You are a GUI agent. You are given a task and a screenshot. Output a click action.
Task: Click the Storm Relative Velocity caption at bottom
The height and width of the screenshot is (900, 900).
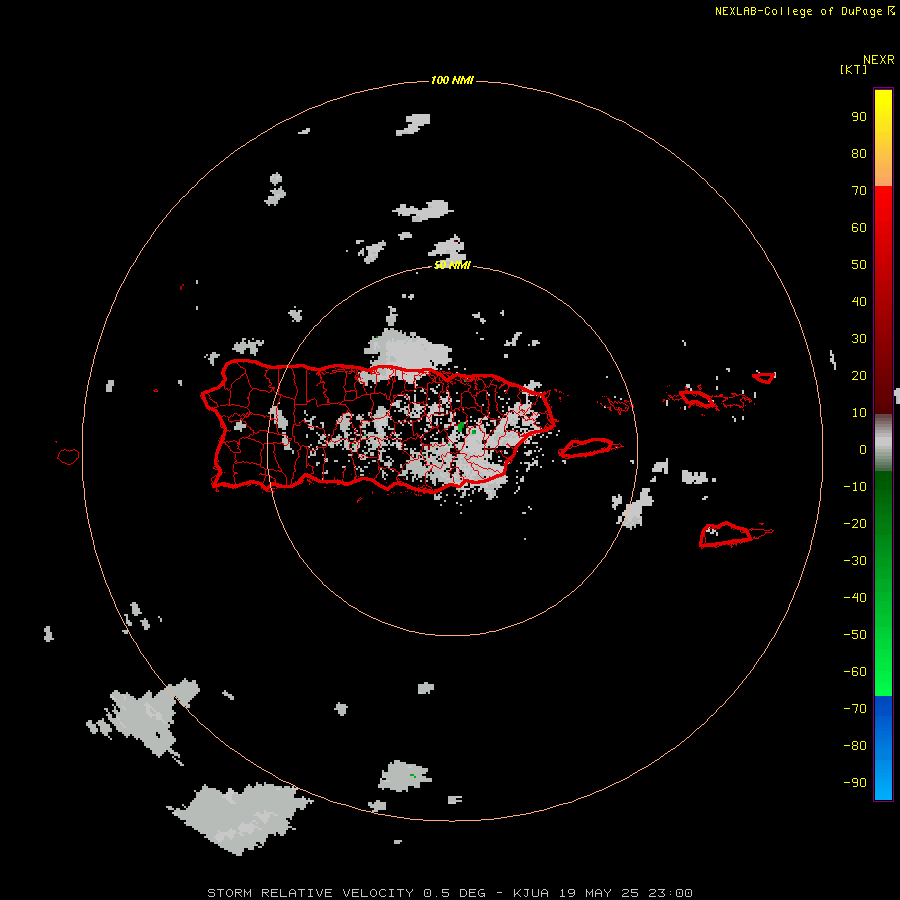[449, 893]
